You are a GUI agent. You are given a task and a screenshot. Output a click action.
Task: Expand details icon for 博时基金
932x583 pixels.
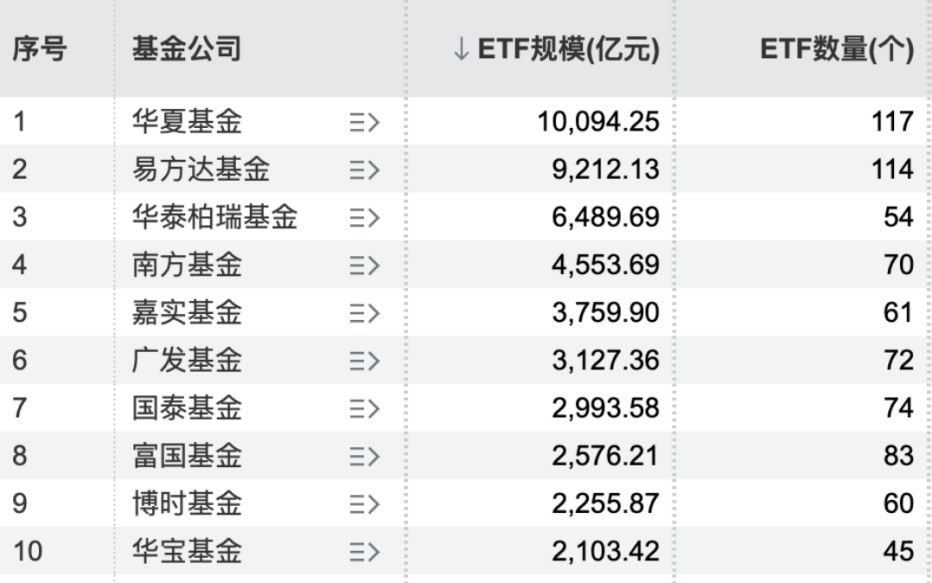[x=364, y=504]
